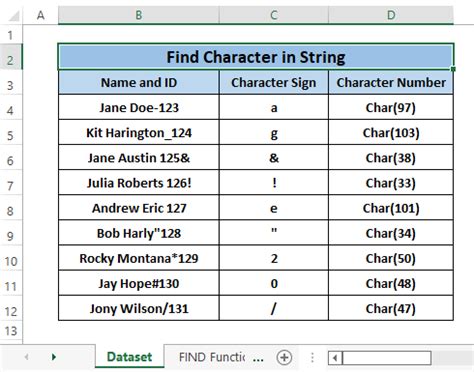The width and height of the screenshot is (474, 372).
Task: Select column C header
Action: 274,15
